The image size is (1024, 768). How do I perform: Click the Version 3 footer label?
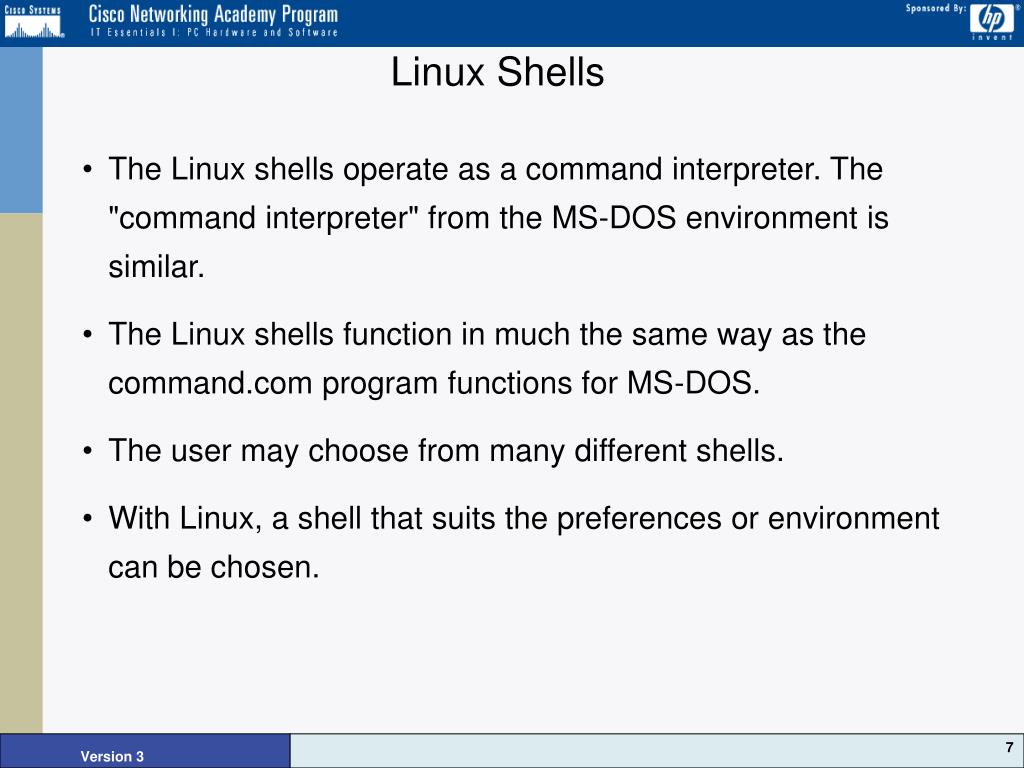click(x=112, y=756)
